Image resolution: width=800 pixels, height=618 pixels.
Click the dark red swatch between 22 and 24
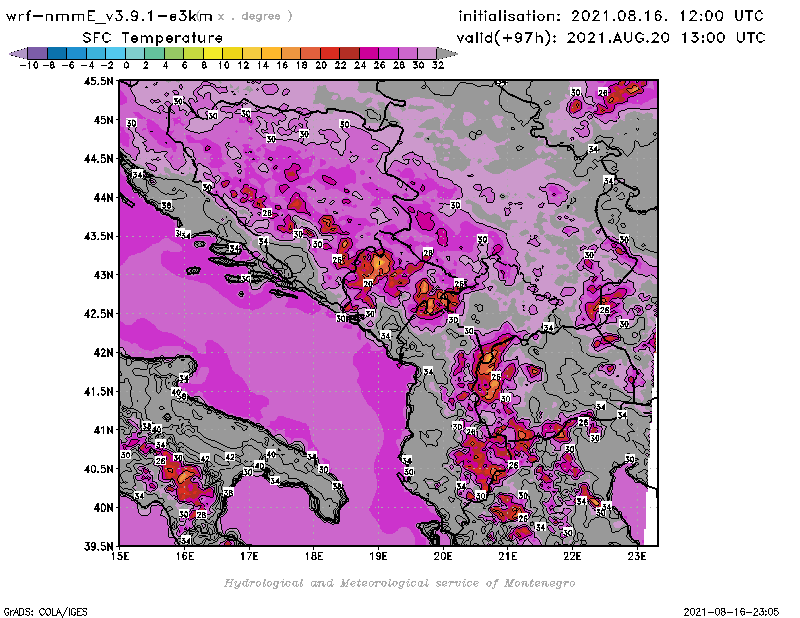point(349,53)
